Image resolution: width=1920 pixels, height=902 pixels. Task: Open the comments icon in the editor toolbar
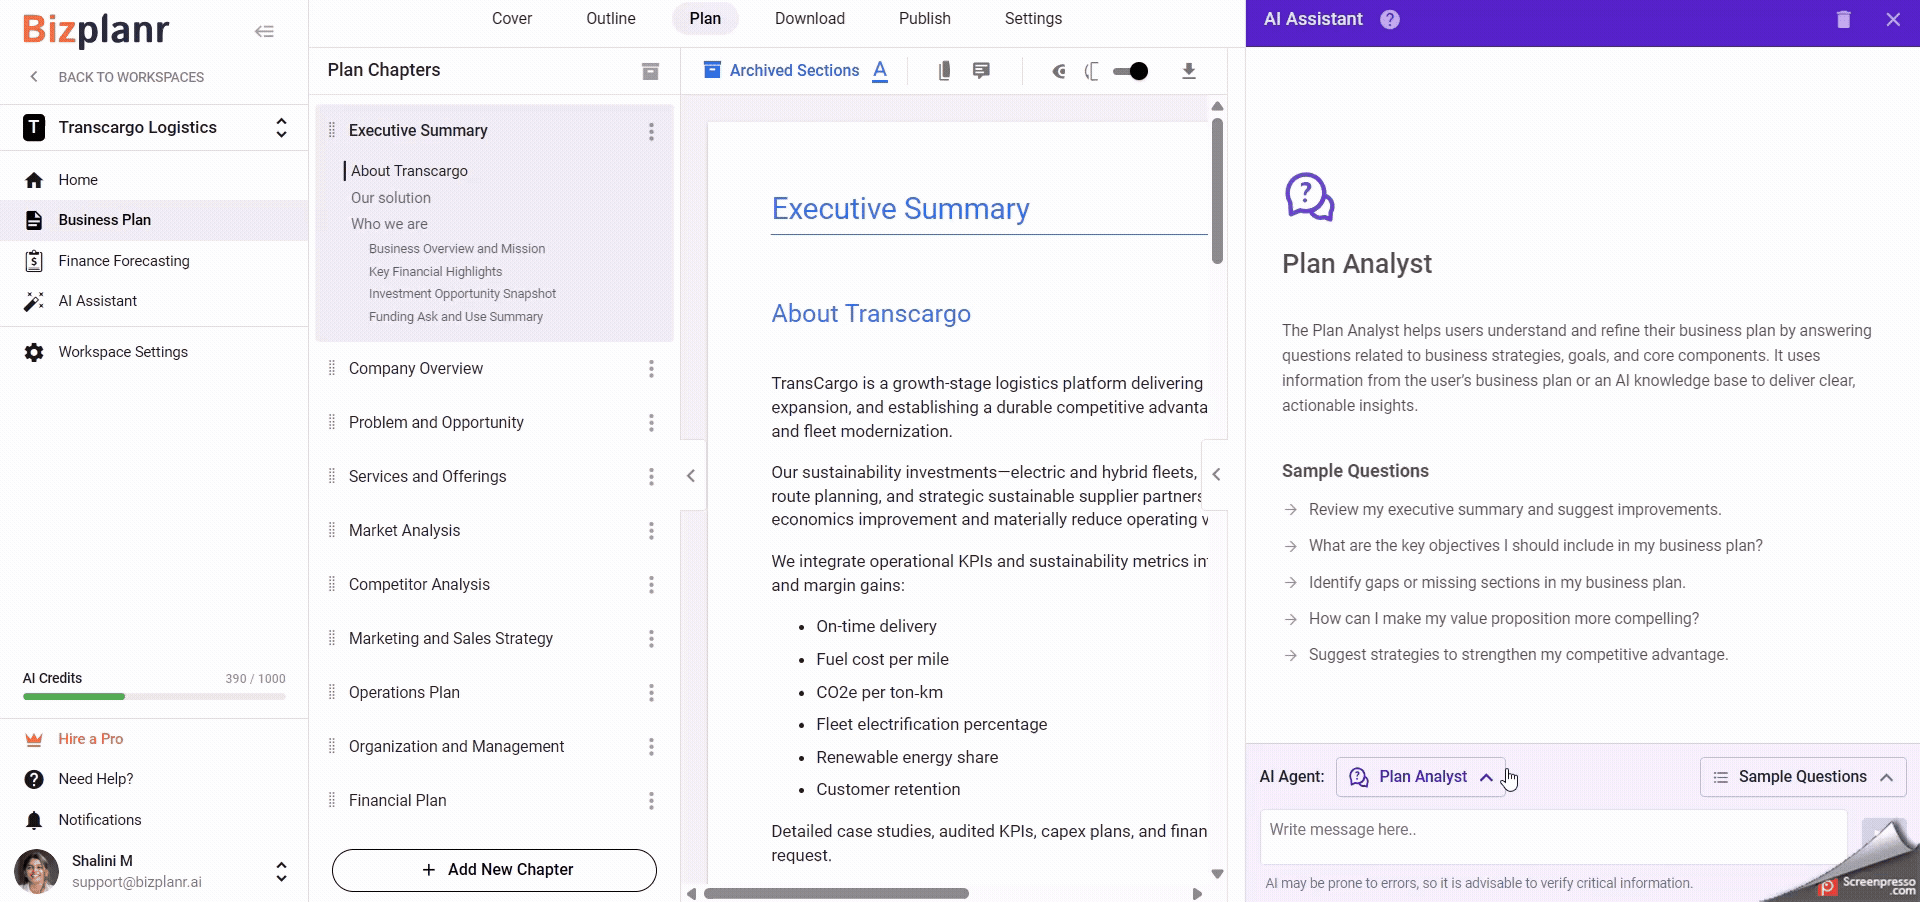click(981, 71)
